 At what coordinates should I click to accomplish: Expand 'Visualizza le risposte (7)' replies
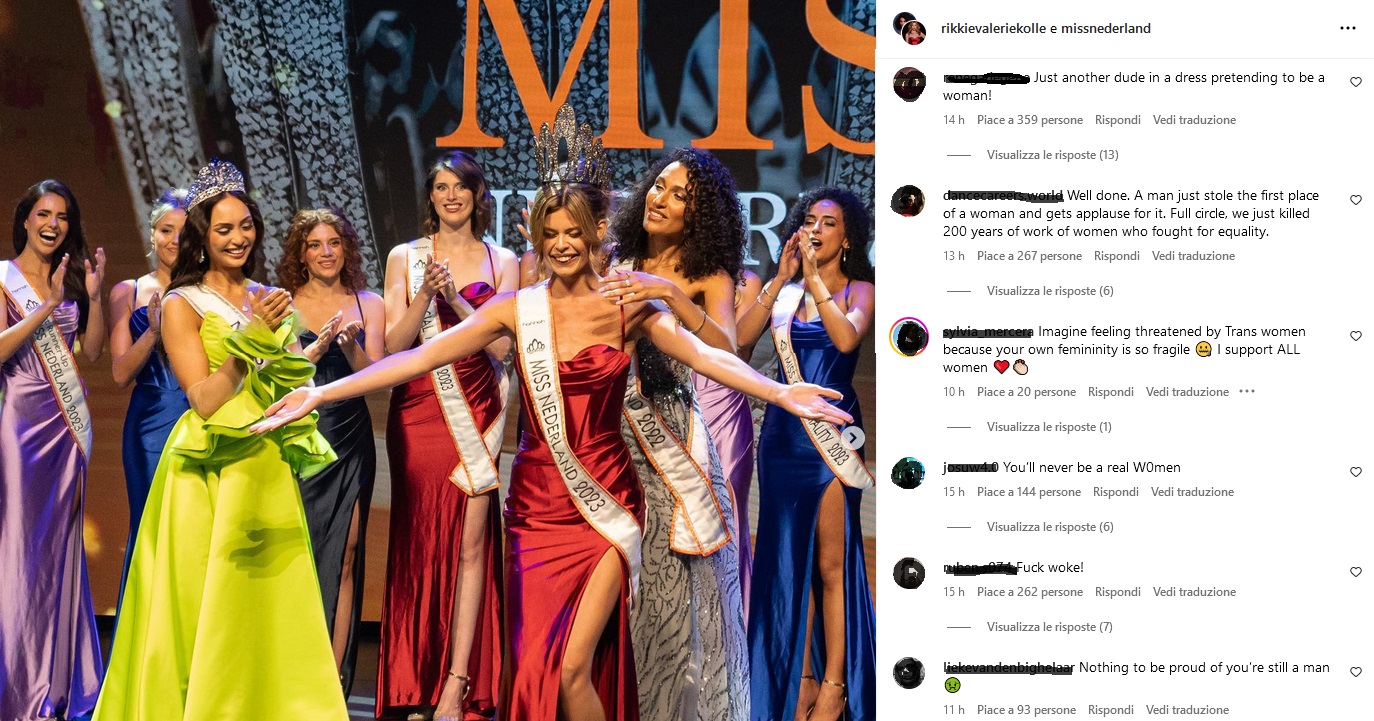(x=1049, y=627)
